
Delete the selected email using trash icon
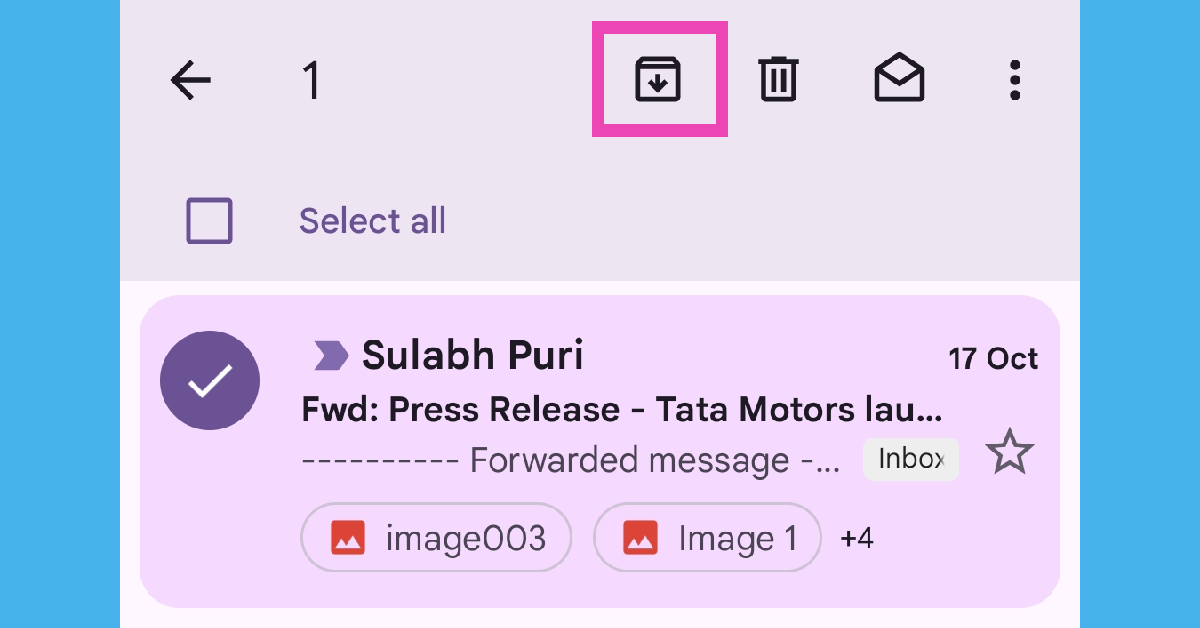coord(777,79)
